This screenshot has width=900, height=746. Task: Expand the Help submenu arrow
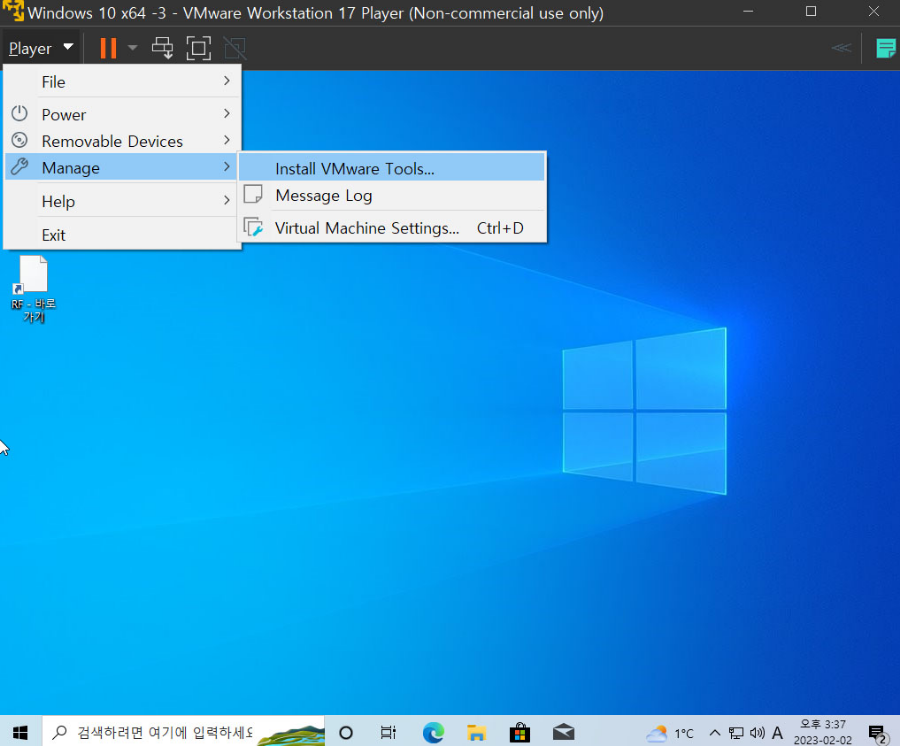coord(227,200)
